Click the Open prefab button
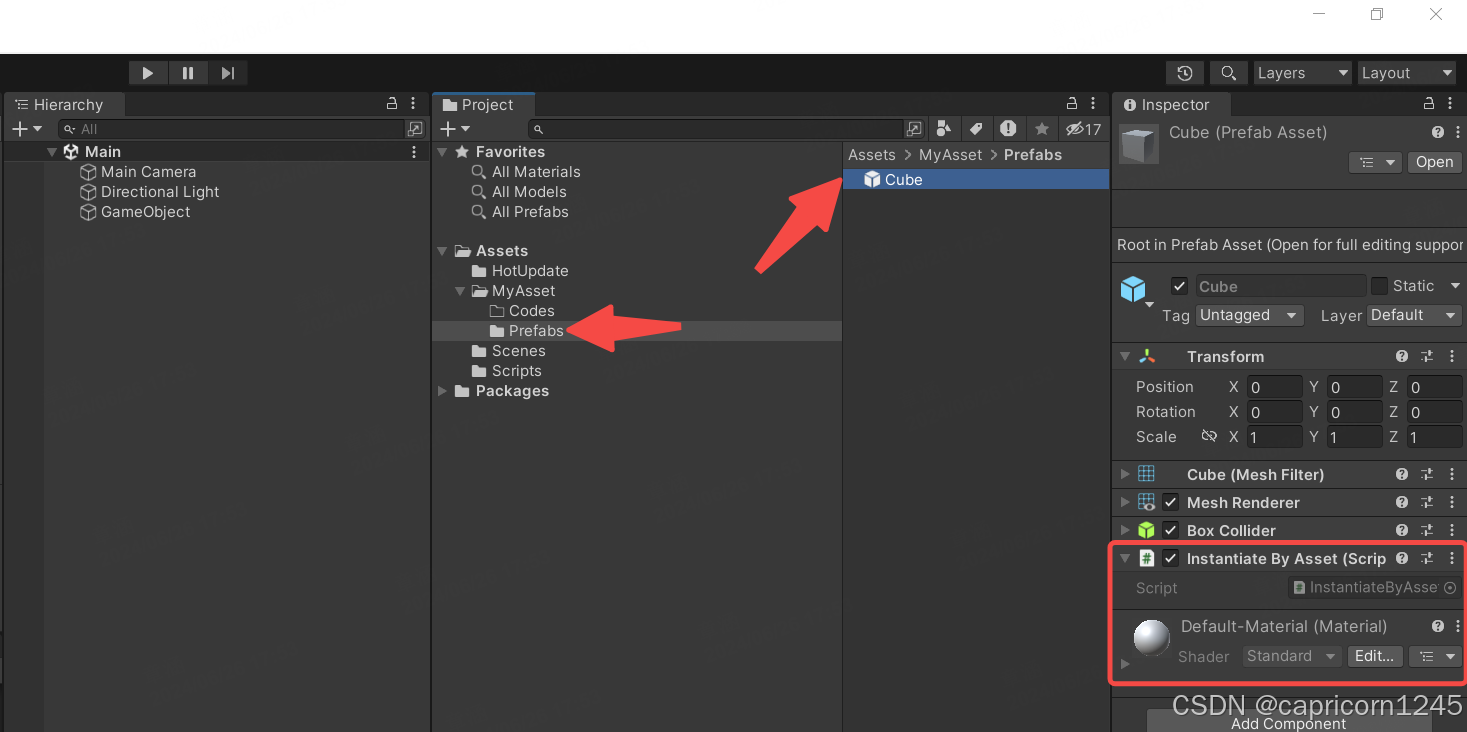Image resolution: width=1467 pixels, height=732 pixels. coord(1434,162)
